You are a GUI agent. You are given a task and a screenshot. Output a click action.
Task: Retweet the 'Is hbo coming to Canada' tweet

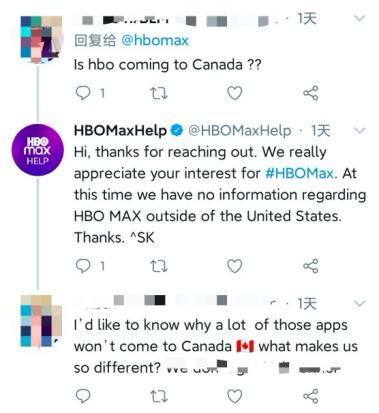[159, 93]
